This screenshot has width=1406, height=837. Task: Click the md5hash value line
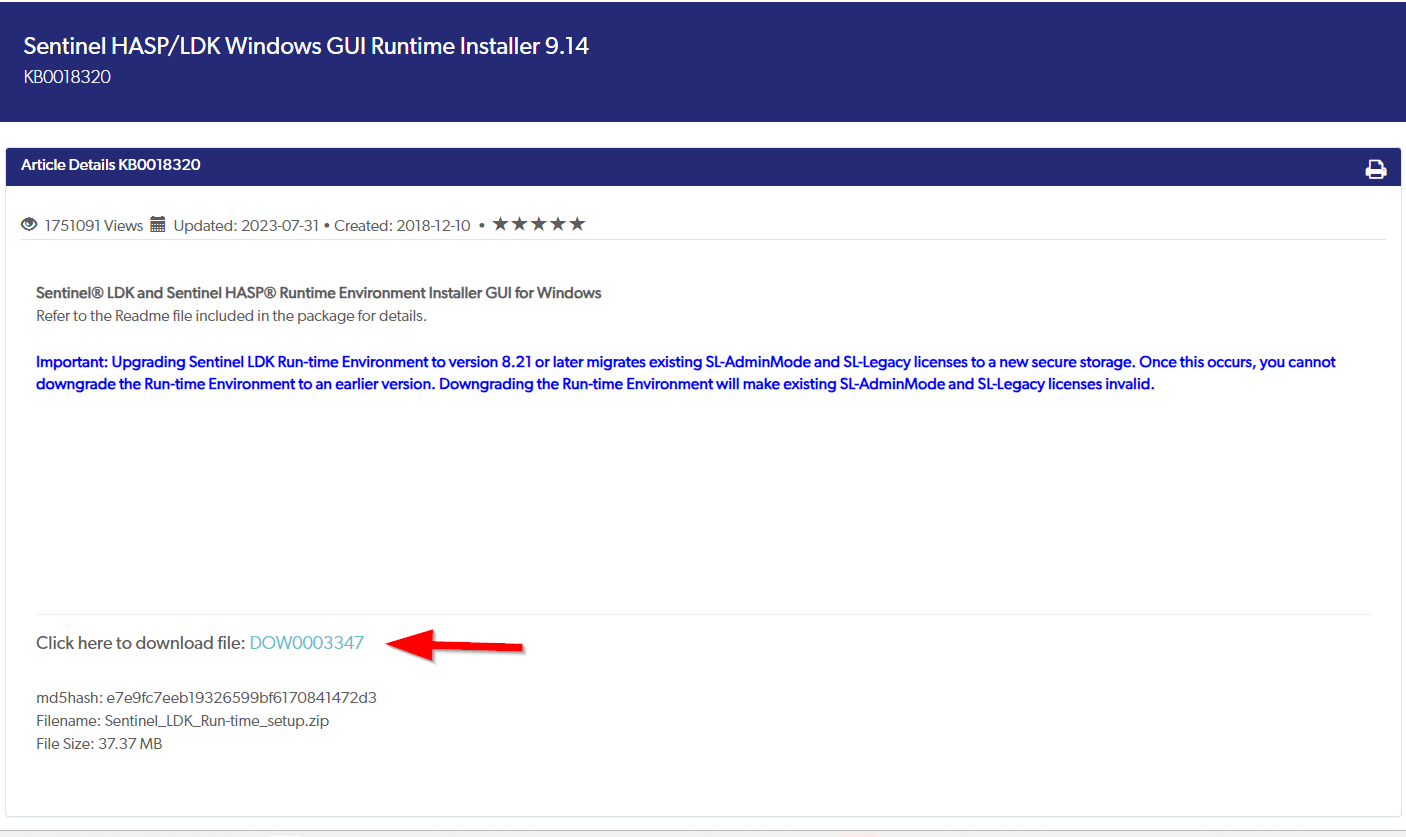[206, 698]
